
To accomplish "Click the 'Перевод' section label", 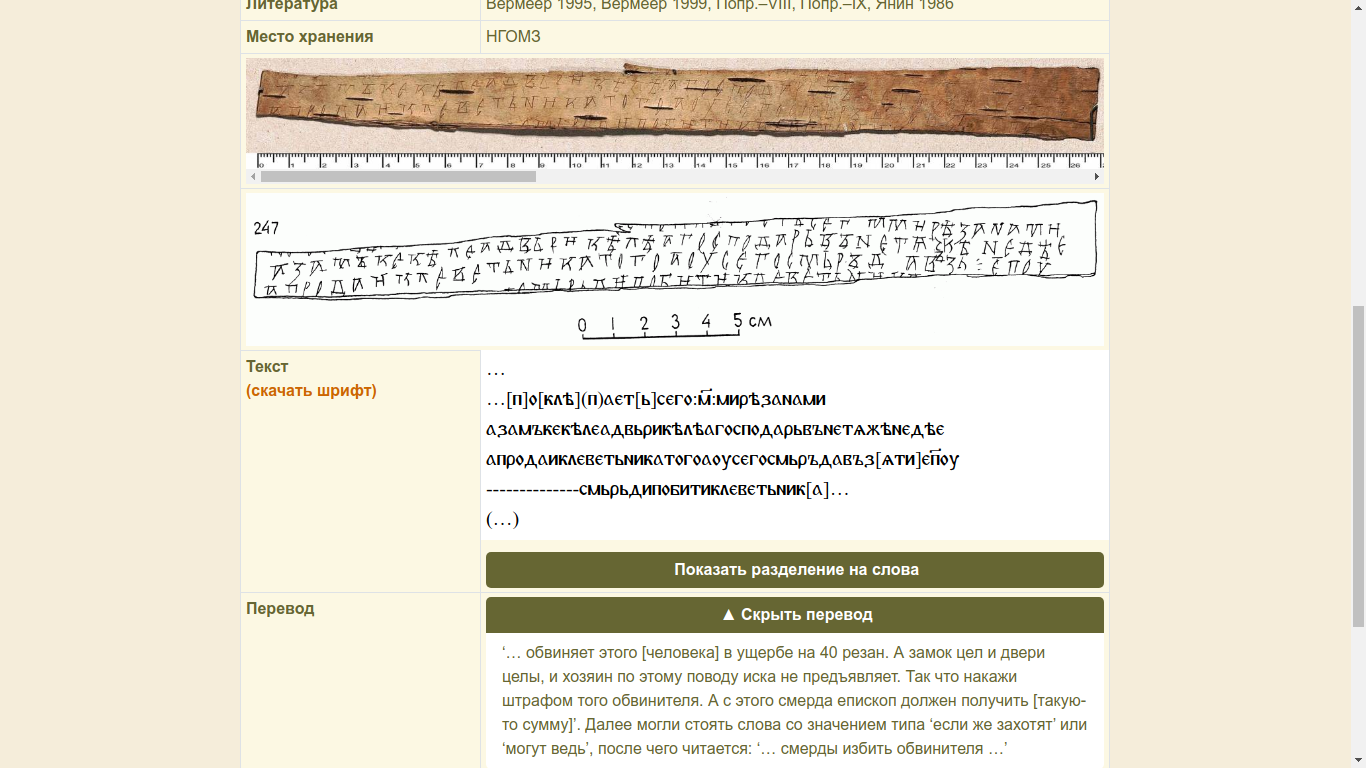I will point(280,609).
